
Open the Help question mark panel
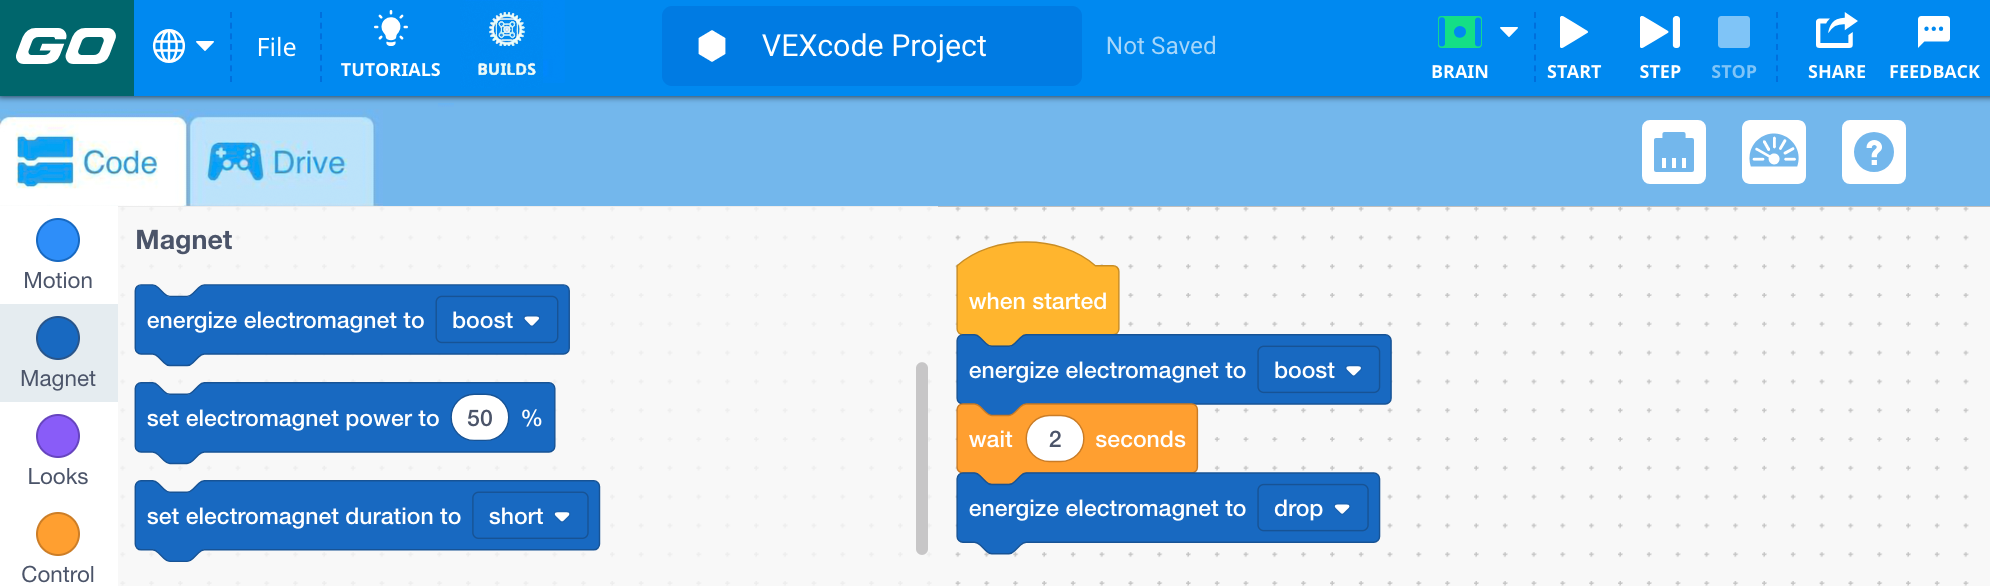click(1873, 153)
